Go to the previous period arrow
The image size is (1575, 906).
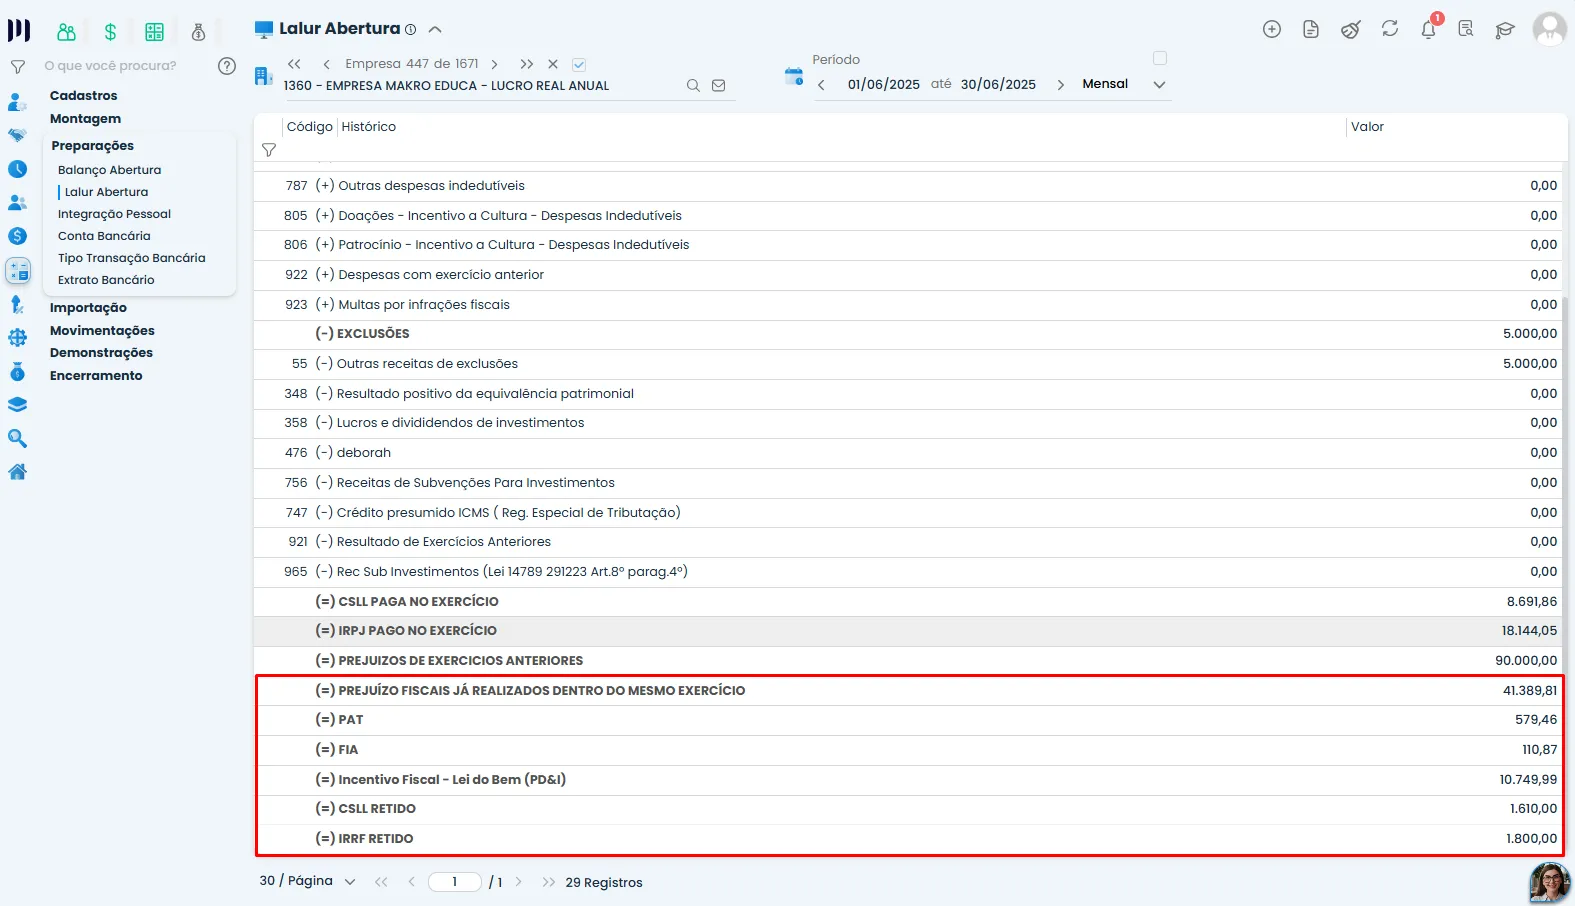(821, 85)
